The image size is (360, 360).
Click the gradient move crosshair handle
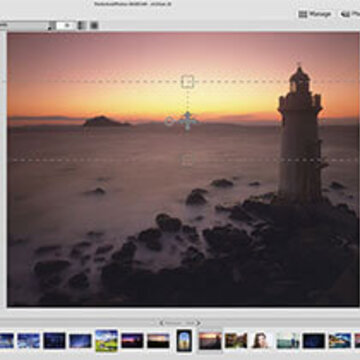pyautogui.click(x=188, y=121)
